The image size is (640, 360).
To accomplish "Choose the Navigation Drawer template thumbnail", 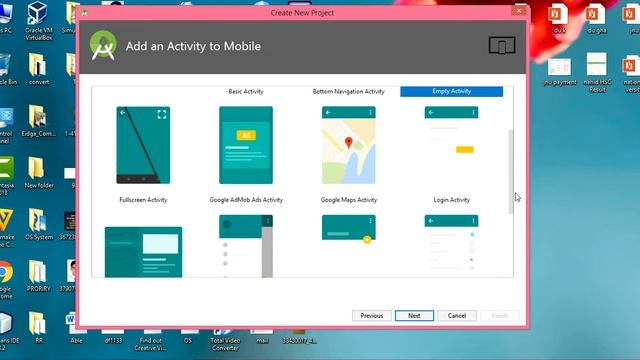I will coord(246,246).
